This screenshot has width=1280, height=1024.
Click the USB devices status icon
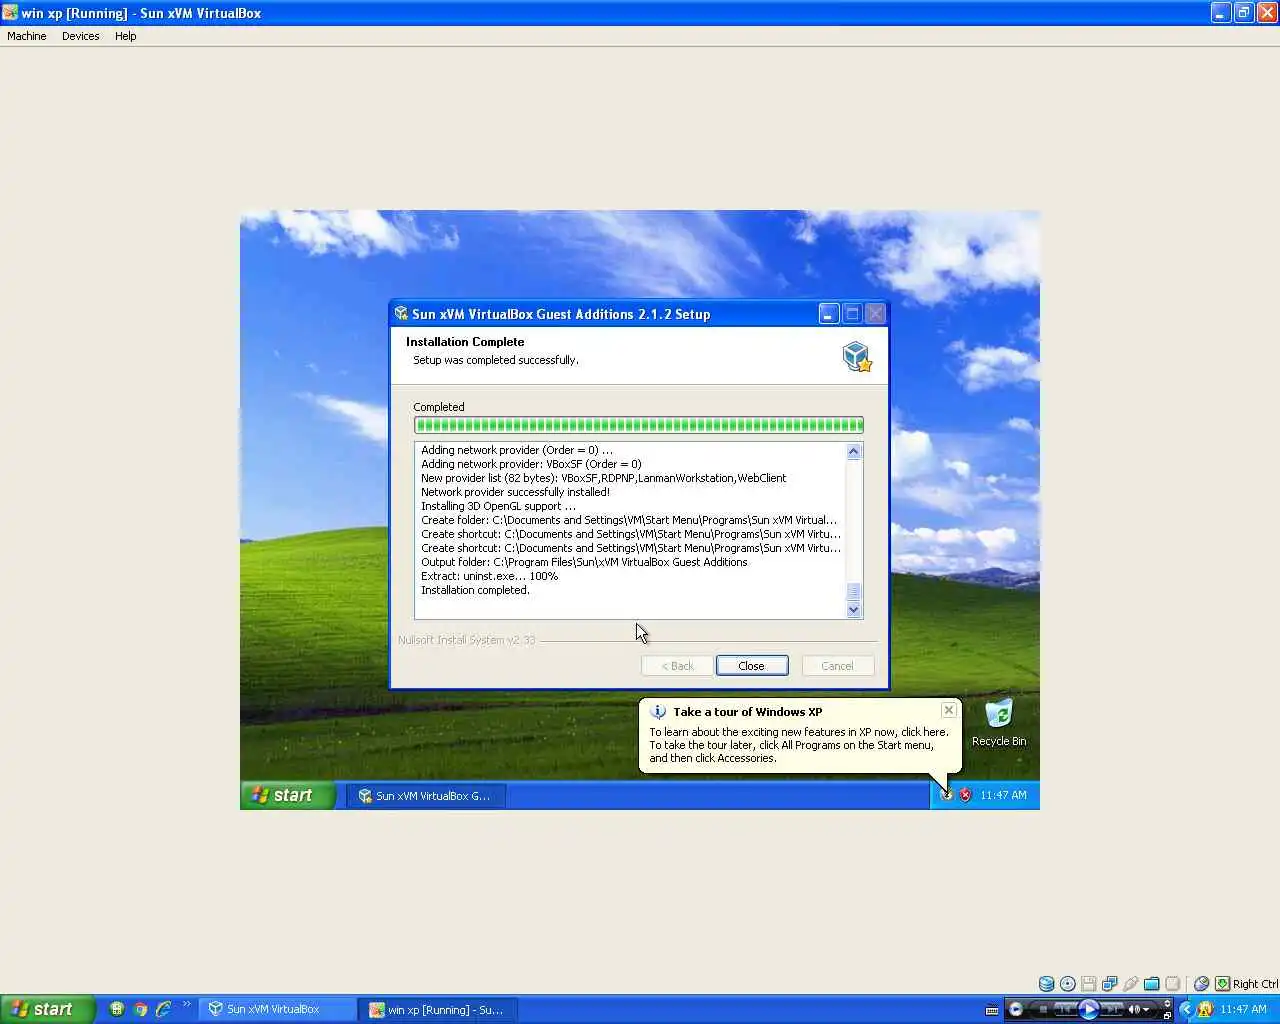point(1131,984)
